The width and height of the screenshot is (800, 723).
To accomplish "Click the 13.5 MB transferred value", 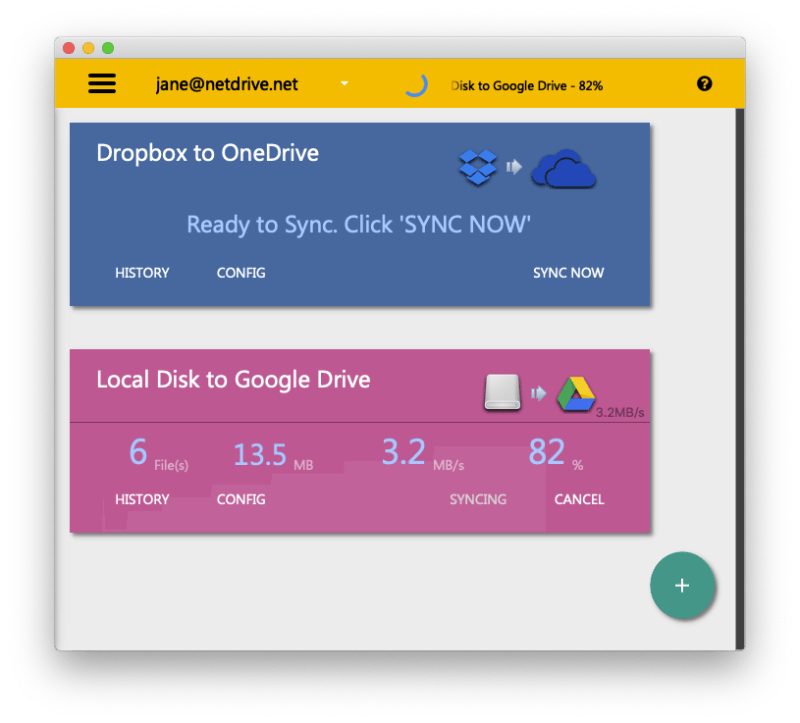I will [273, 456].
